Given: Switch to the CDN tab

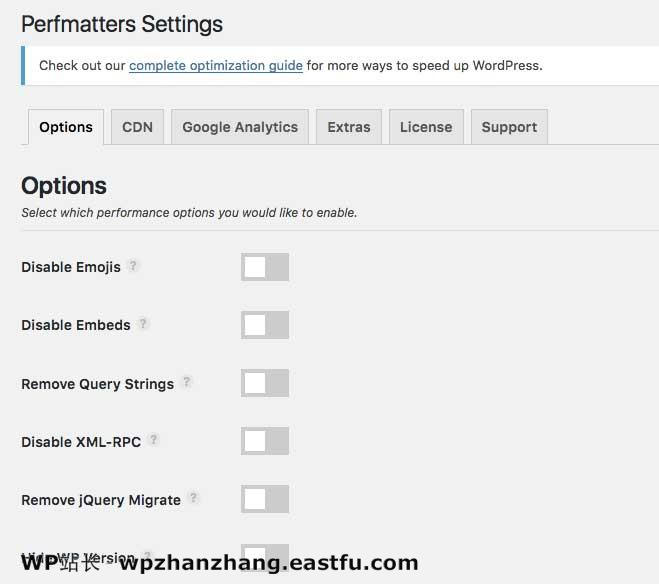Looking at the screenshot, I should coord(137,127).
